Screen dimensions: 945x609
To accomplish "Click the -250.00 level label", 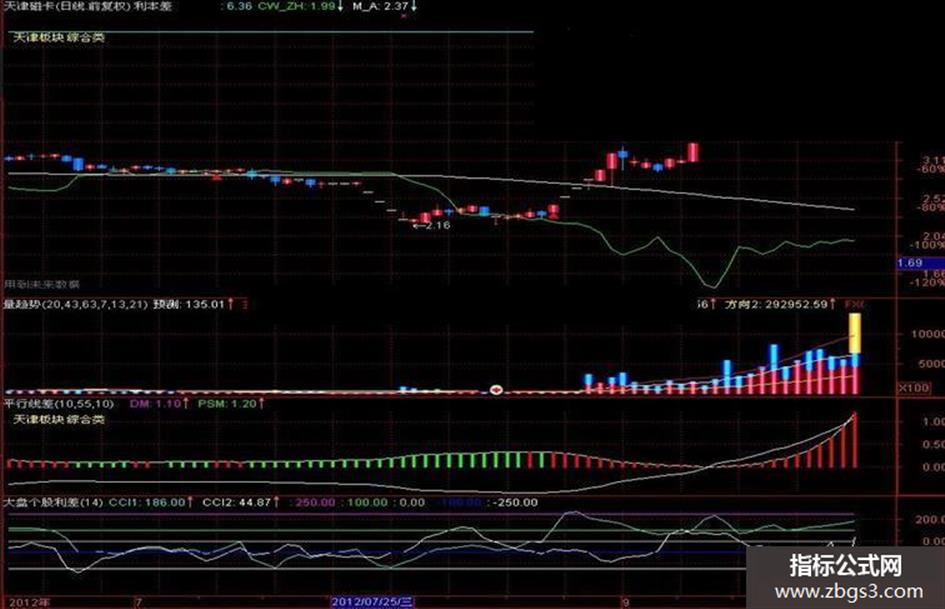I will (x=515, y=502).
